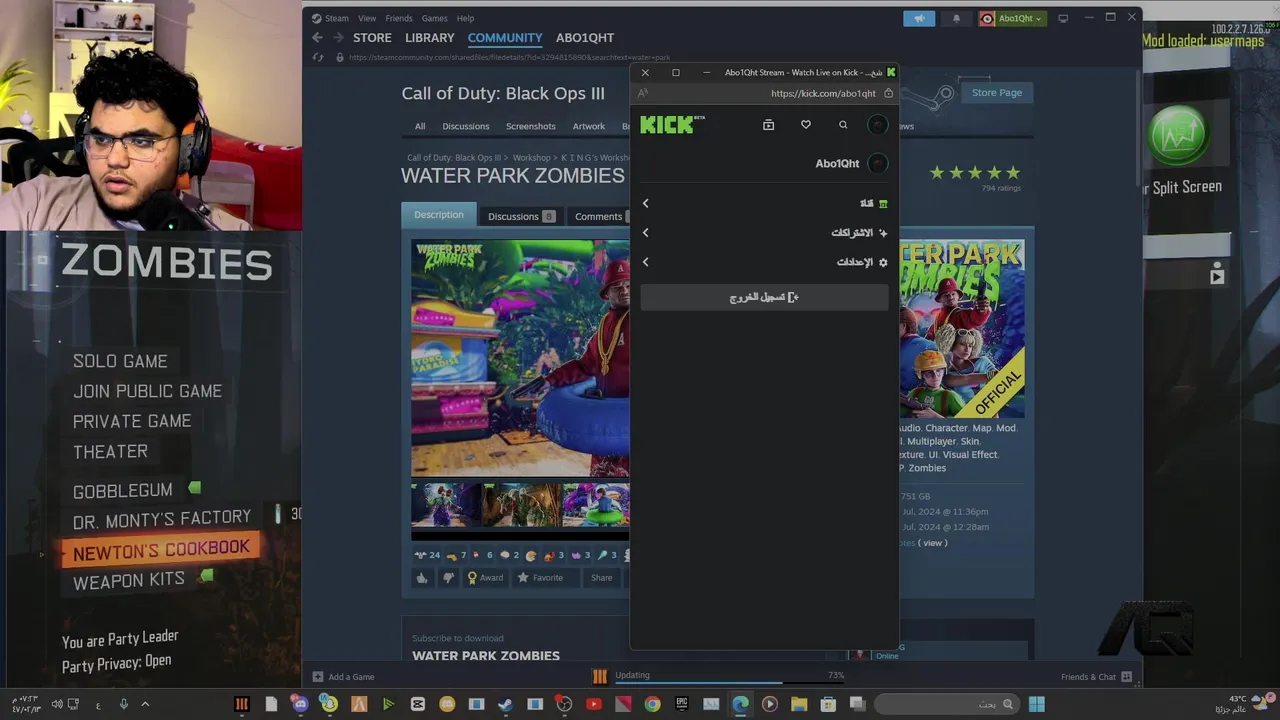This screenshot has height=720, width=1280.
Task: Select the lazy river tube thumbnail
Action: click(x=596, y=505)
